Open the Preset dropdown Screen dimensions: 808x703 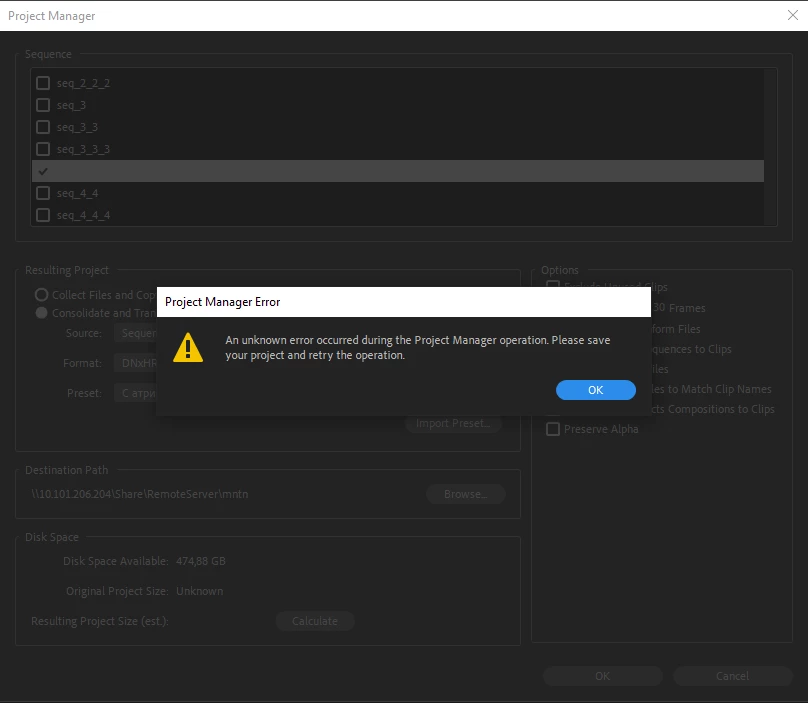tap(136, 393)
